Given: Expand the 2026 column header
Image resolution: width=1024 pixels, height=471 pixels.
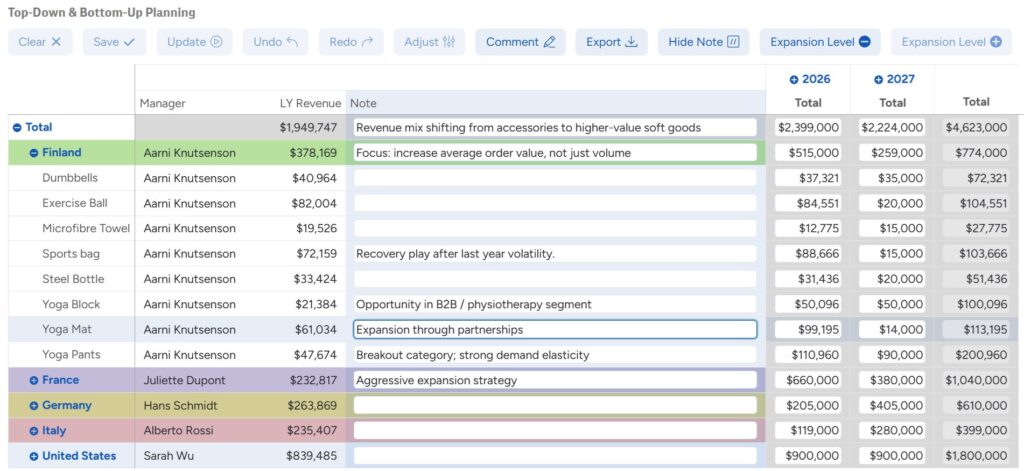Looking at the screenshot, I should (x=794, y=80).
